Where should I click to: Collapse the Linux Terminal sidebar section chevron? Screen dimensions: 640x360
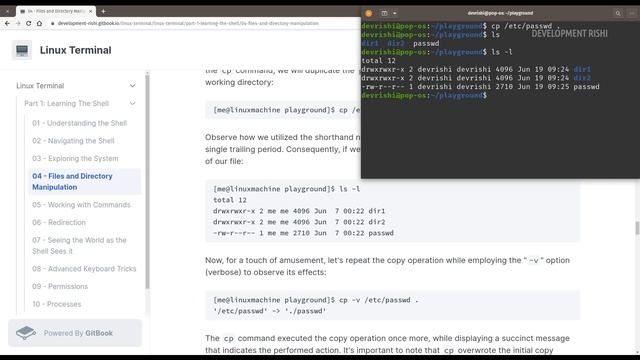click(x=133, y=86)
